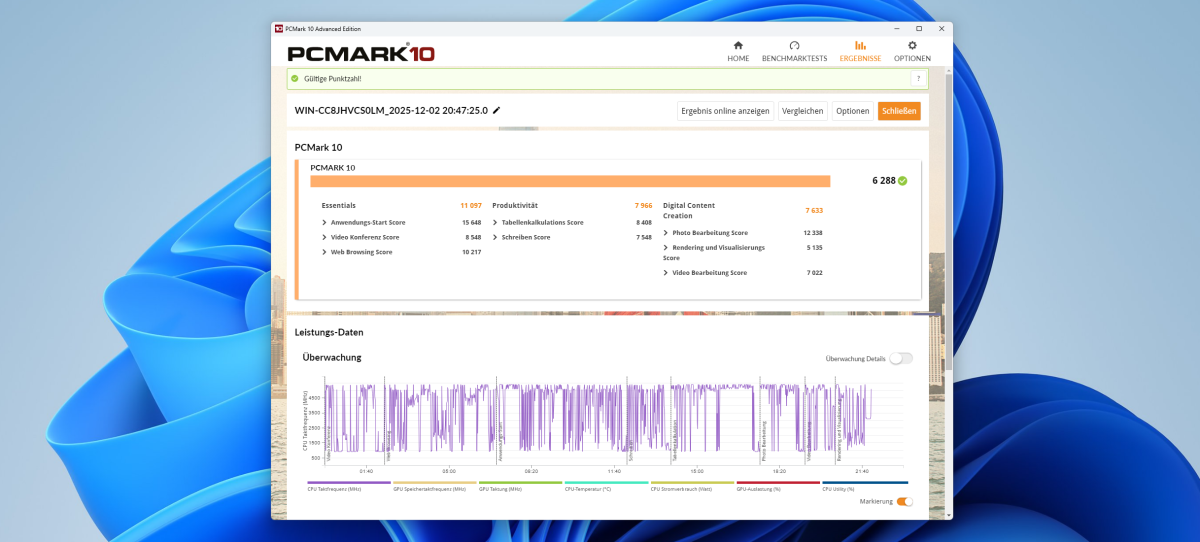Click the purple CPU Taktfrequenz legend swatch
This screenshot has height=542, width=1200.
coord(348,483)
